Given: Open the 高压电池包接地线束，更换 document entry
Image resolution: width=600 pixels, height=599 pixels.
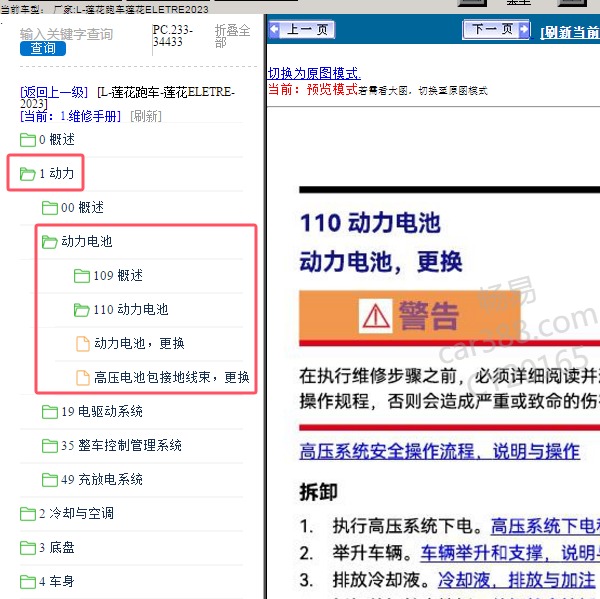Looking at the screenshot, I should point(172,377).
